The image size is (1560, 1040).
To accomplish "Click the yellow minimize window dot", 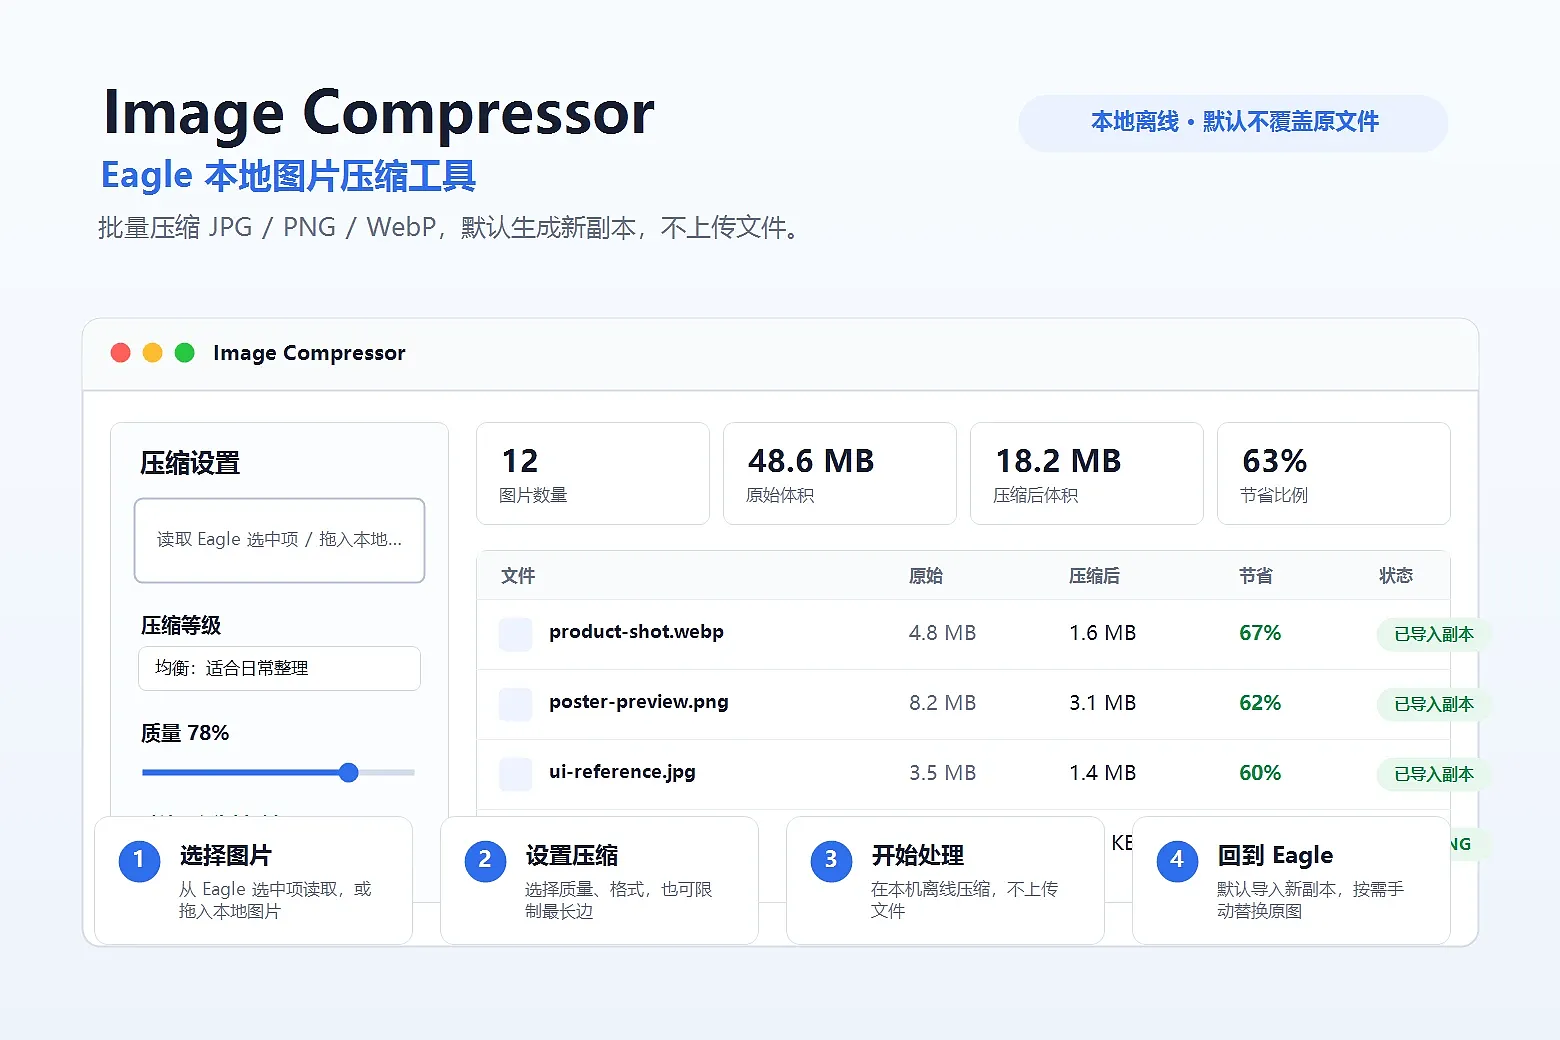I will point(153,353).
